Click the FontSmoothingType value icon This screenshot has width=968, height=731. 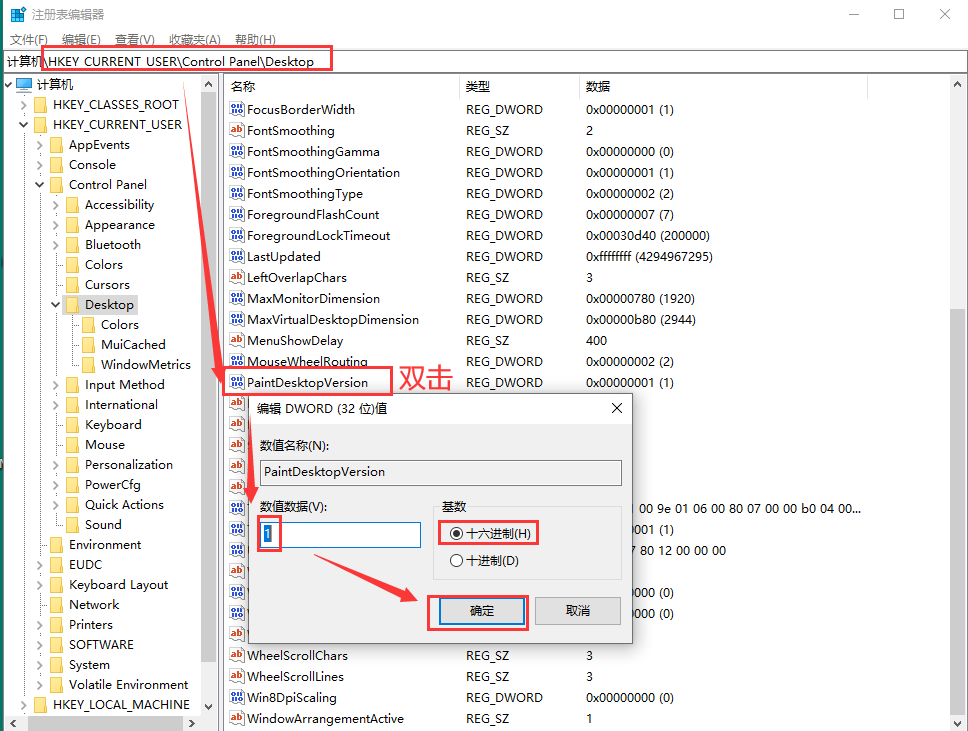click(x=236, y=193)
